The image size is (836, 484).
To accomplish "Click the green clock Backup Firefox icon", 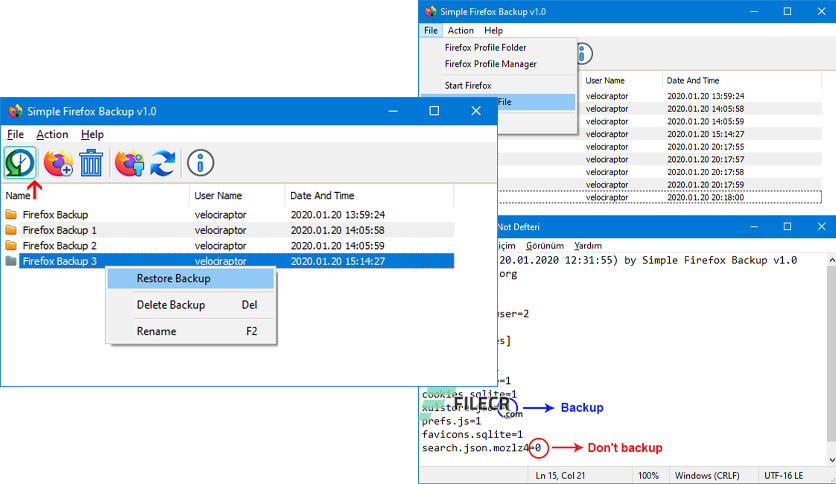I will [20, 163].
